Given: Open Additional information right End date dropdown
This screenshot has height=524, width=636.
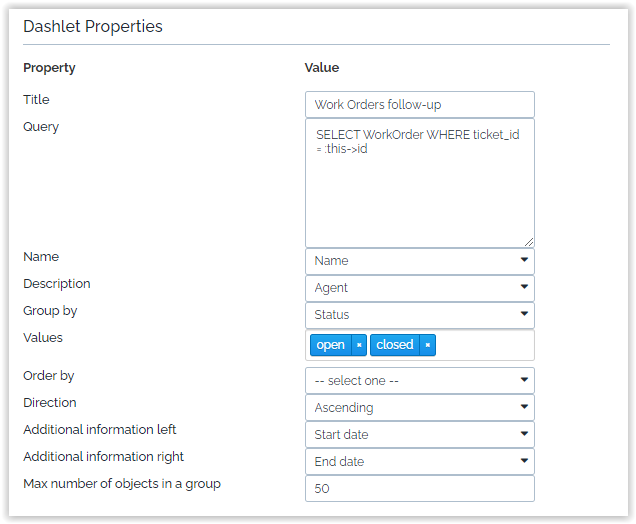Looking at the screenshot, I should 419,462.
